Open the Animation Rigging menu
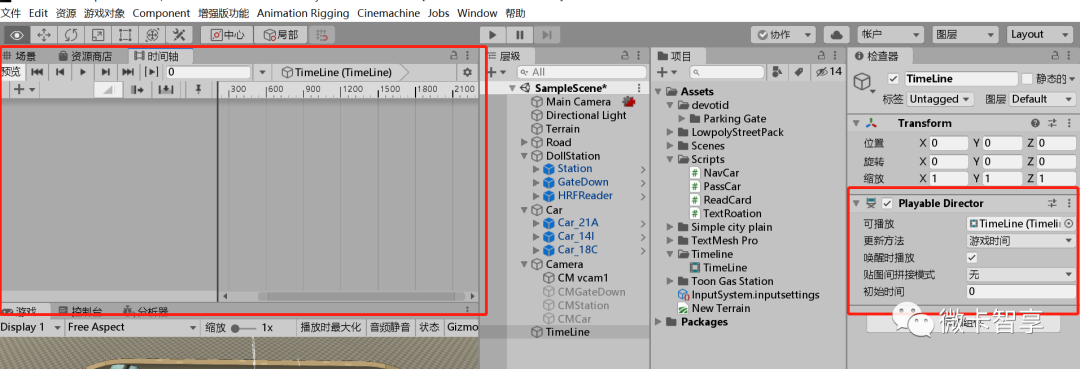 [x=303, y=13]
